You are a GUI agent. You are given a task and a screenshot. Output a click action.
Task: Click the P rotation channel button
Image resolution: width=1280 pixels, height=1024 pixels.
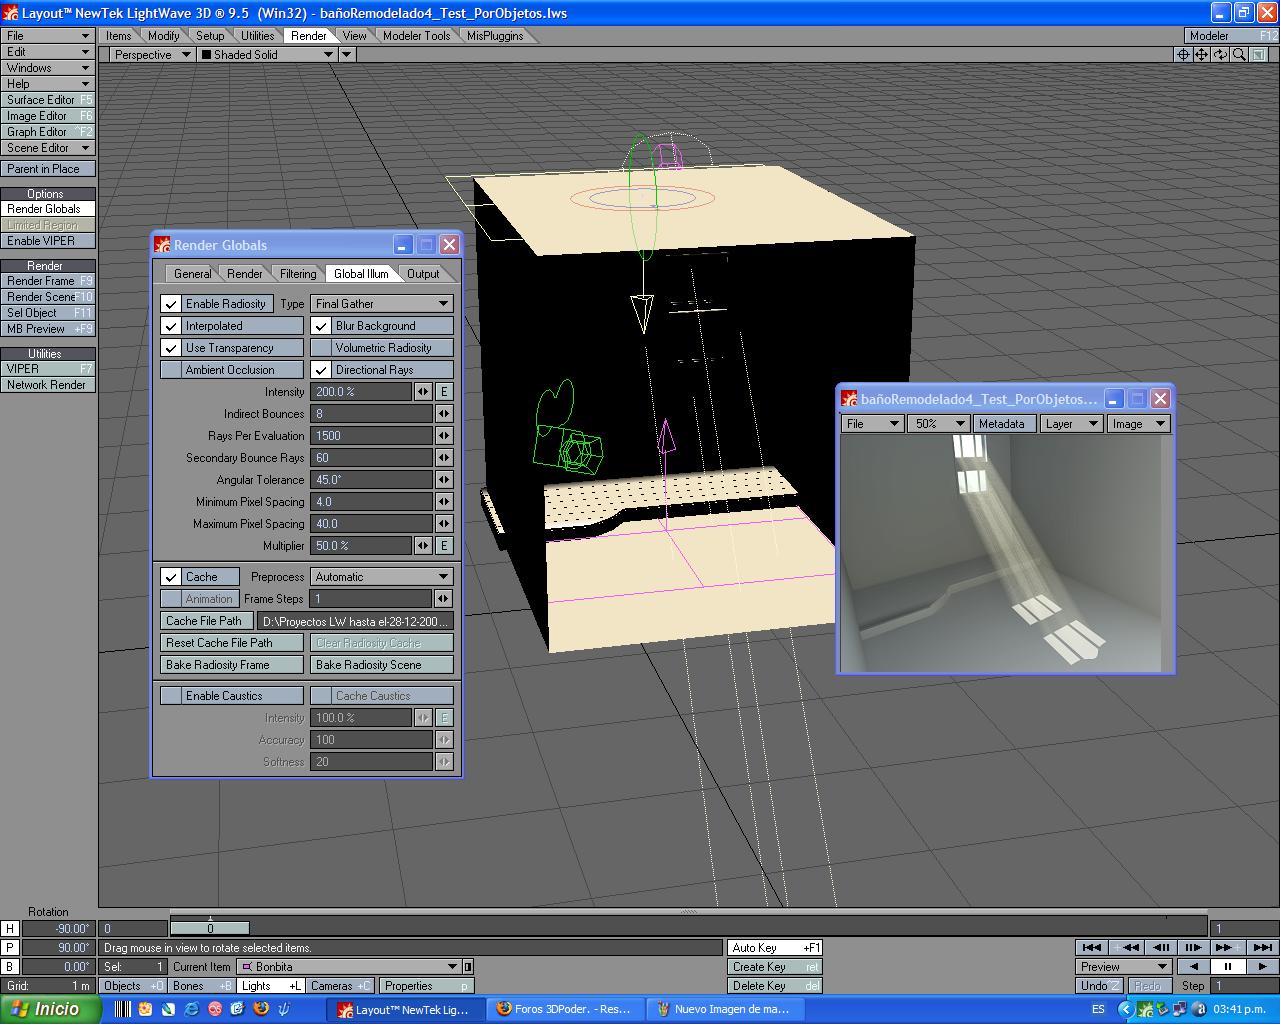[x=10, y=948]
